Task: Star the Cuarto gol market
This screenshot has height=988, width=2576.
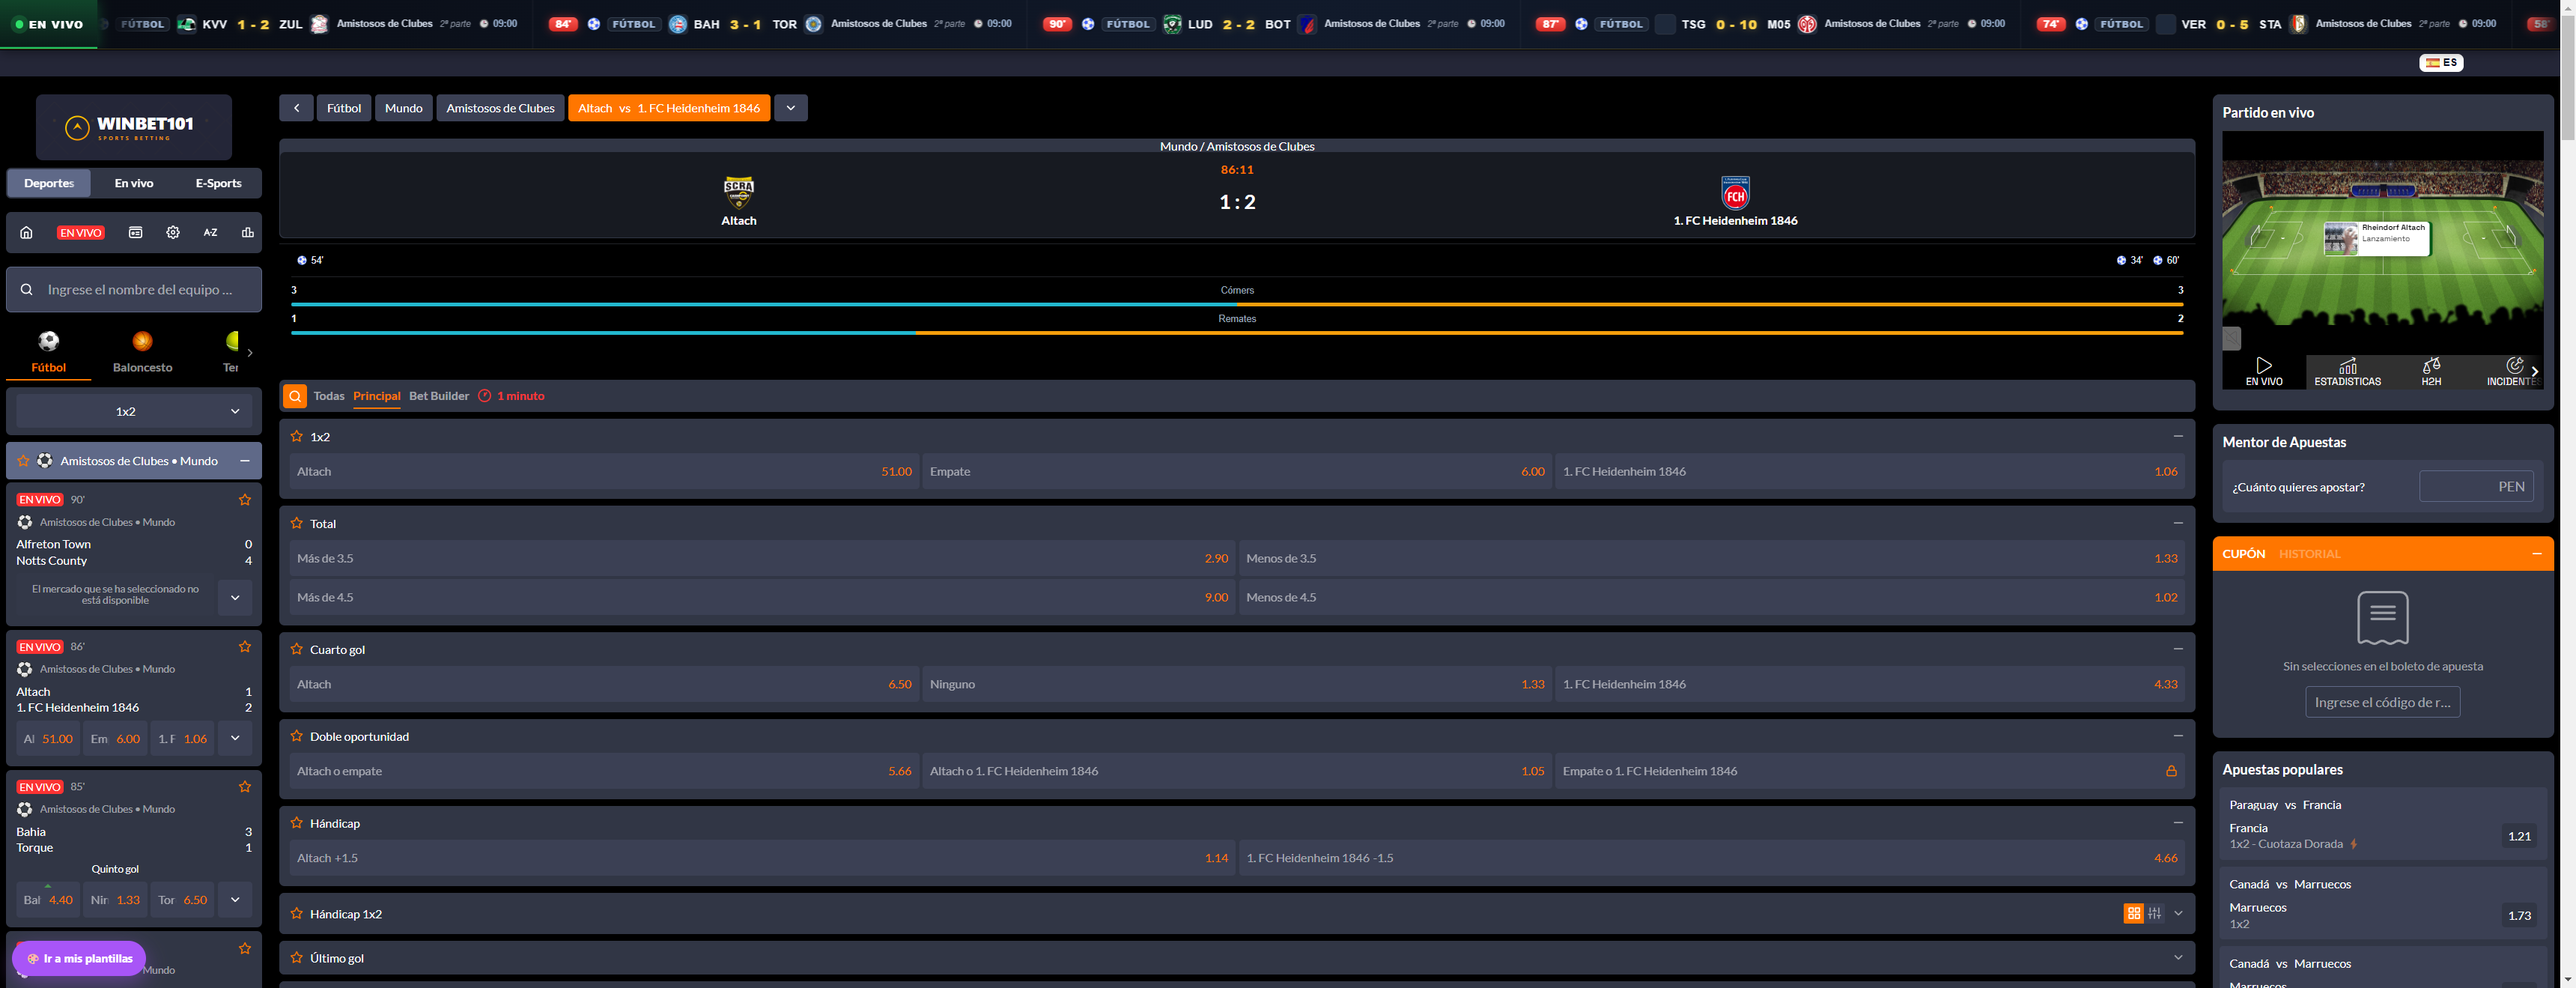Action: click(x=297, y=649)
